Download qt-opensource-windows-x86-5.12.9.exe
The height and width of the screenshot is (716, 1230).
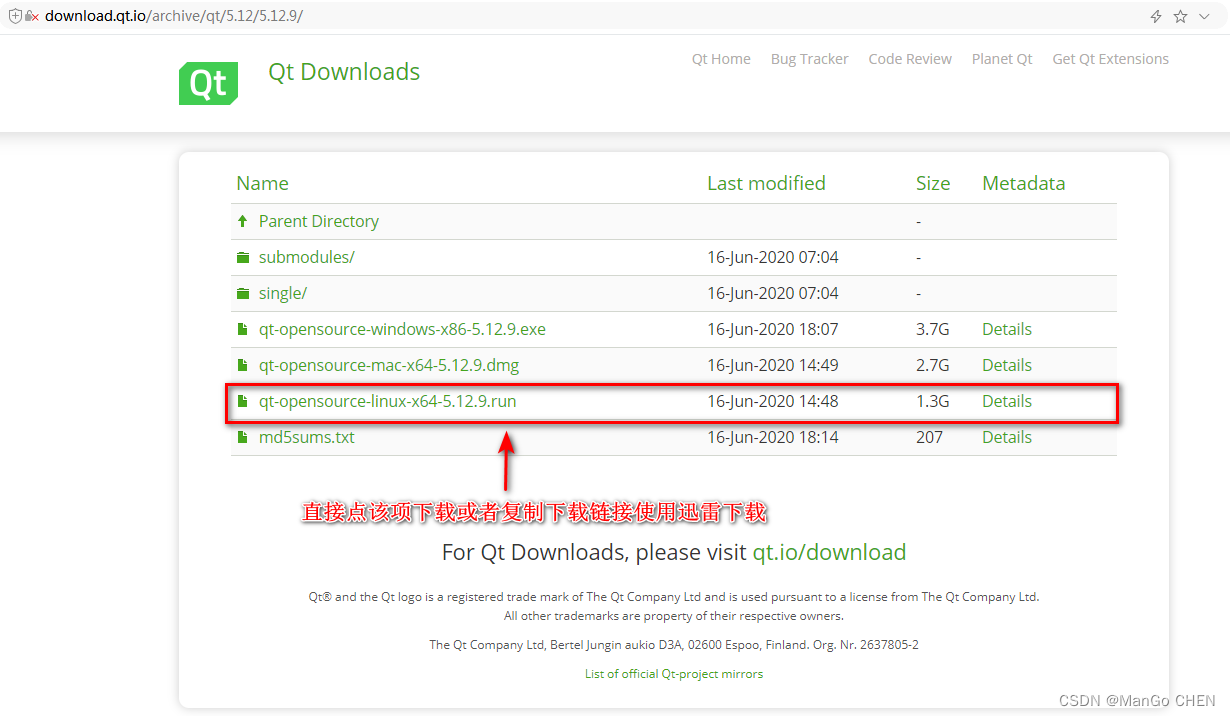[402, 329]
